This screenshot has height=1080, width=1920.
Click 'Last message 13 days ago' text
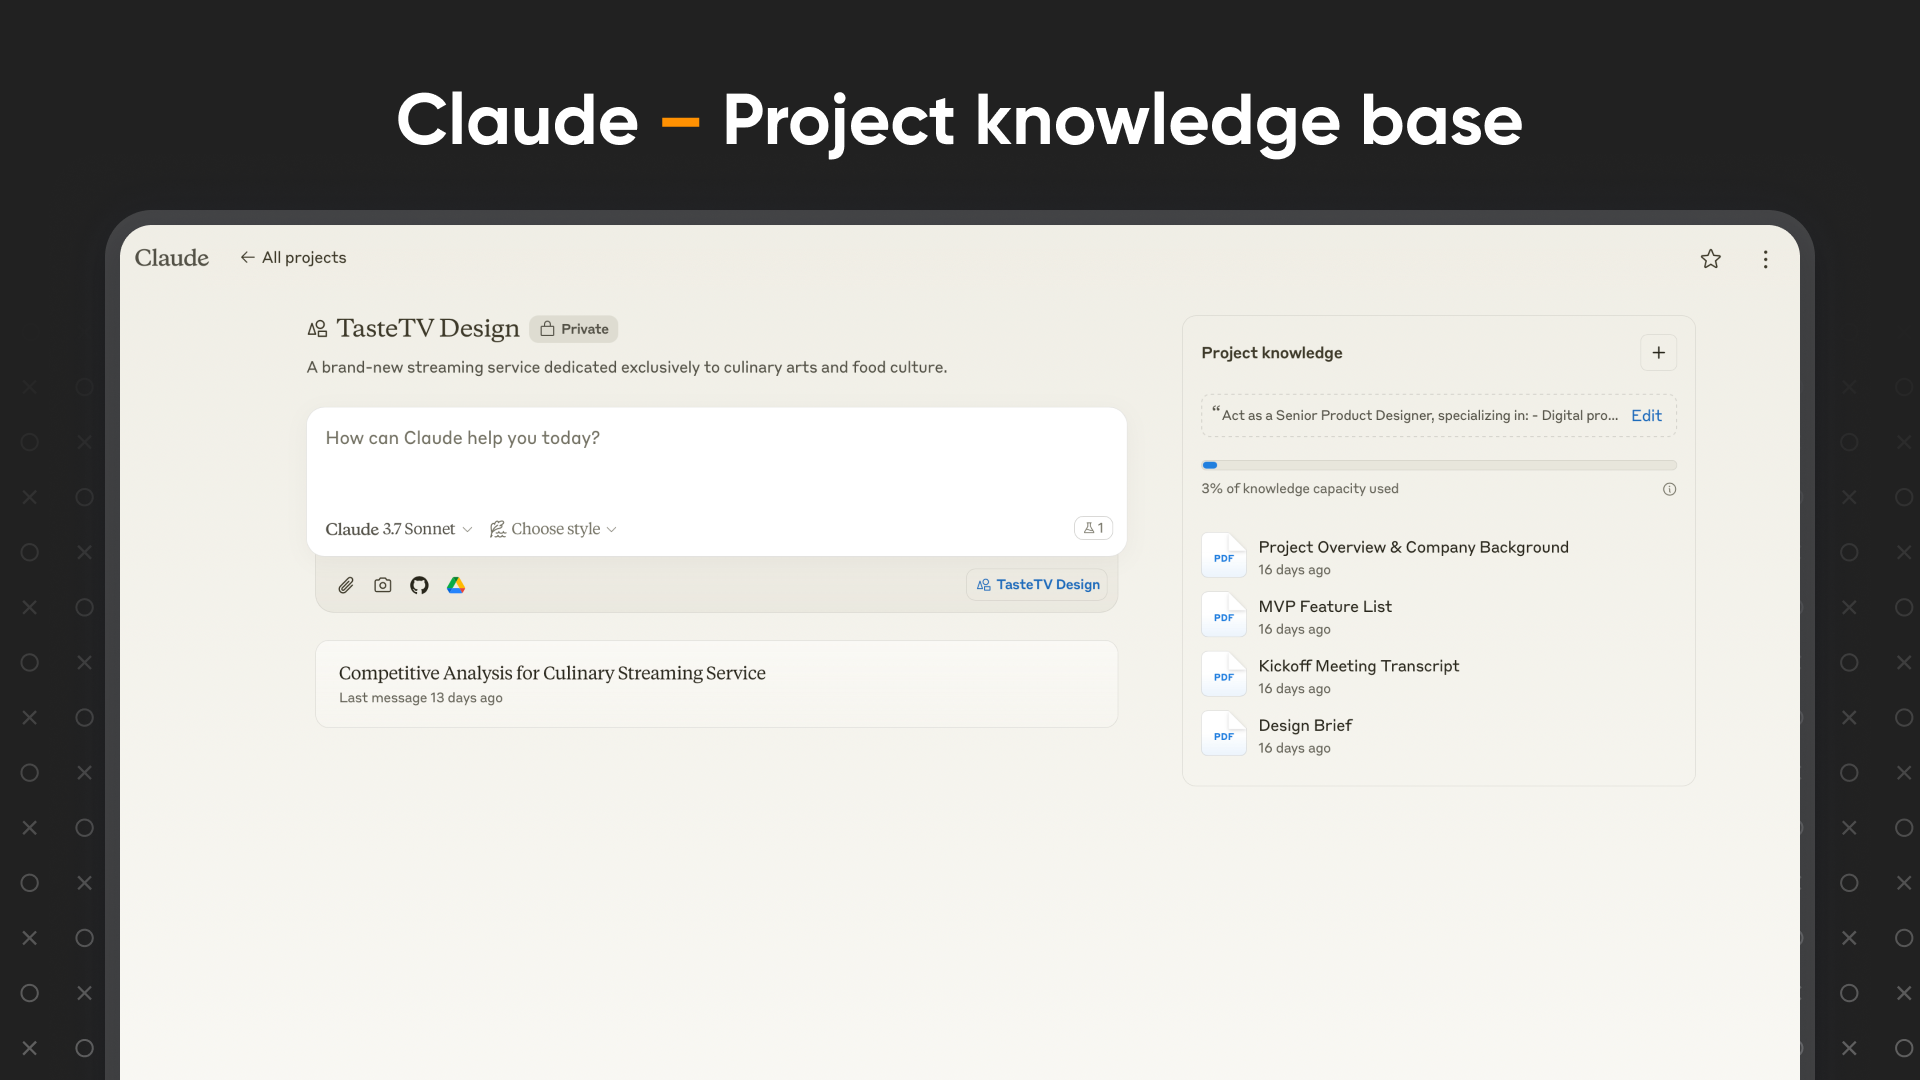(x=421, y=698)
